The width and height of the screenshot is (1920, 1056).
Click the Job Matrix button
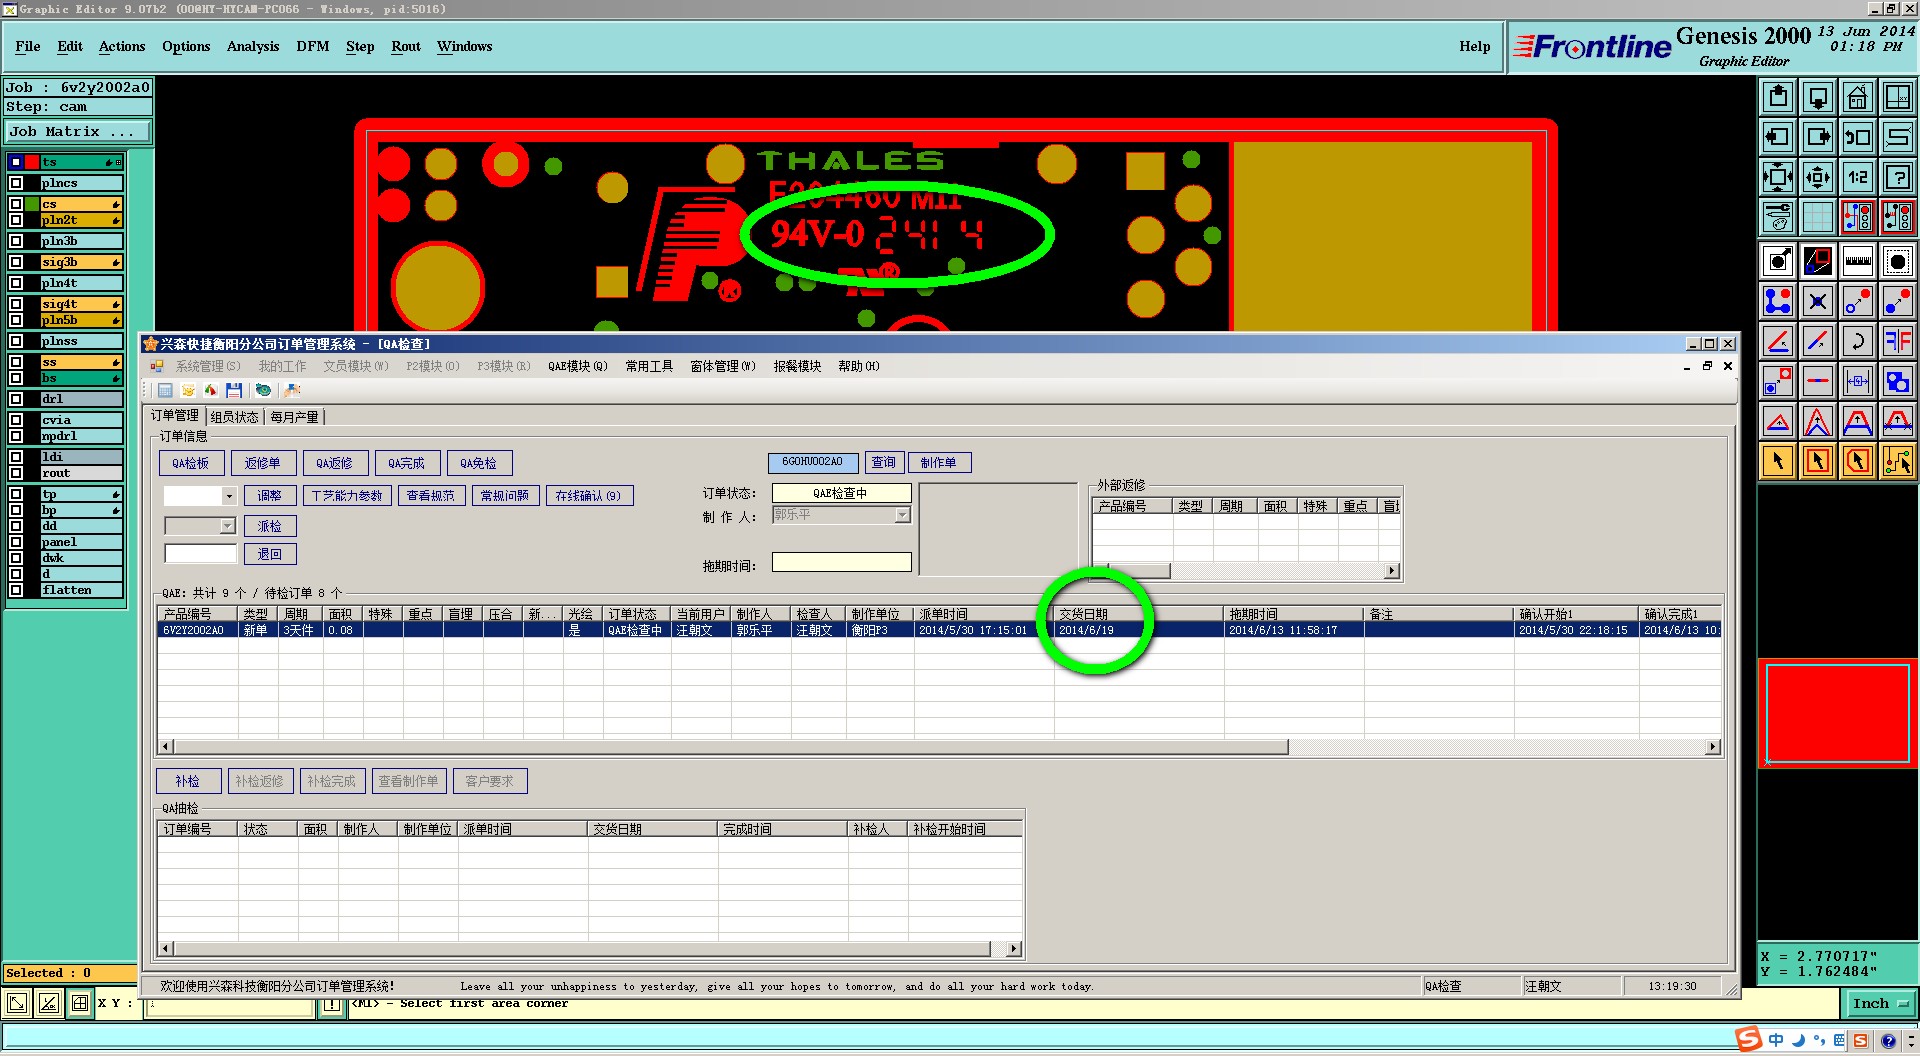78,132
